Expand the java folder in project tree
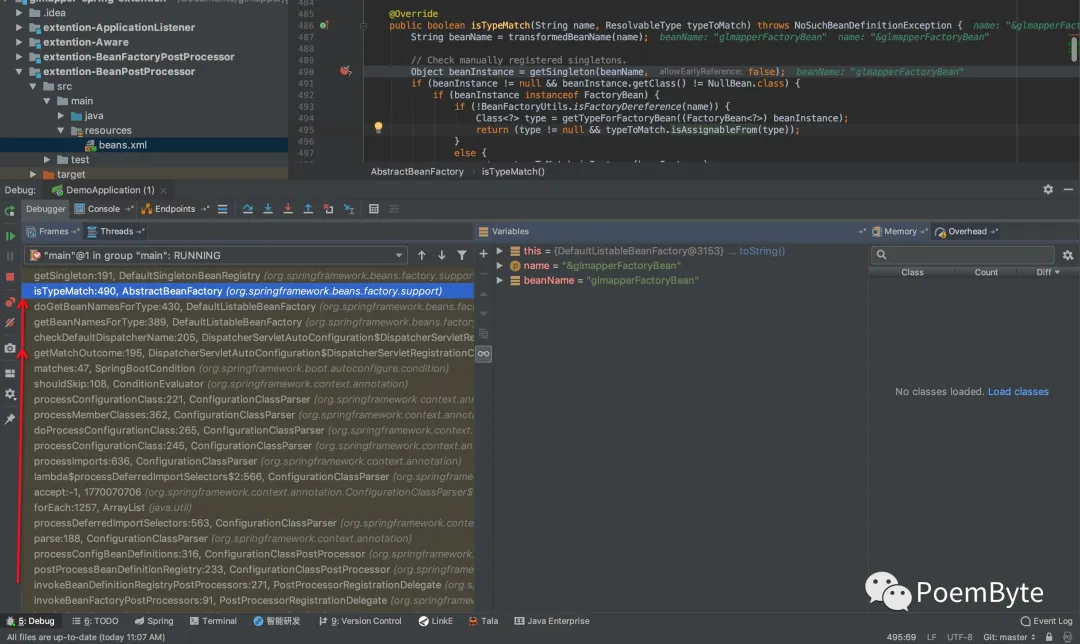This screenshot has height=644, width=1080. 61,116
